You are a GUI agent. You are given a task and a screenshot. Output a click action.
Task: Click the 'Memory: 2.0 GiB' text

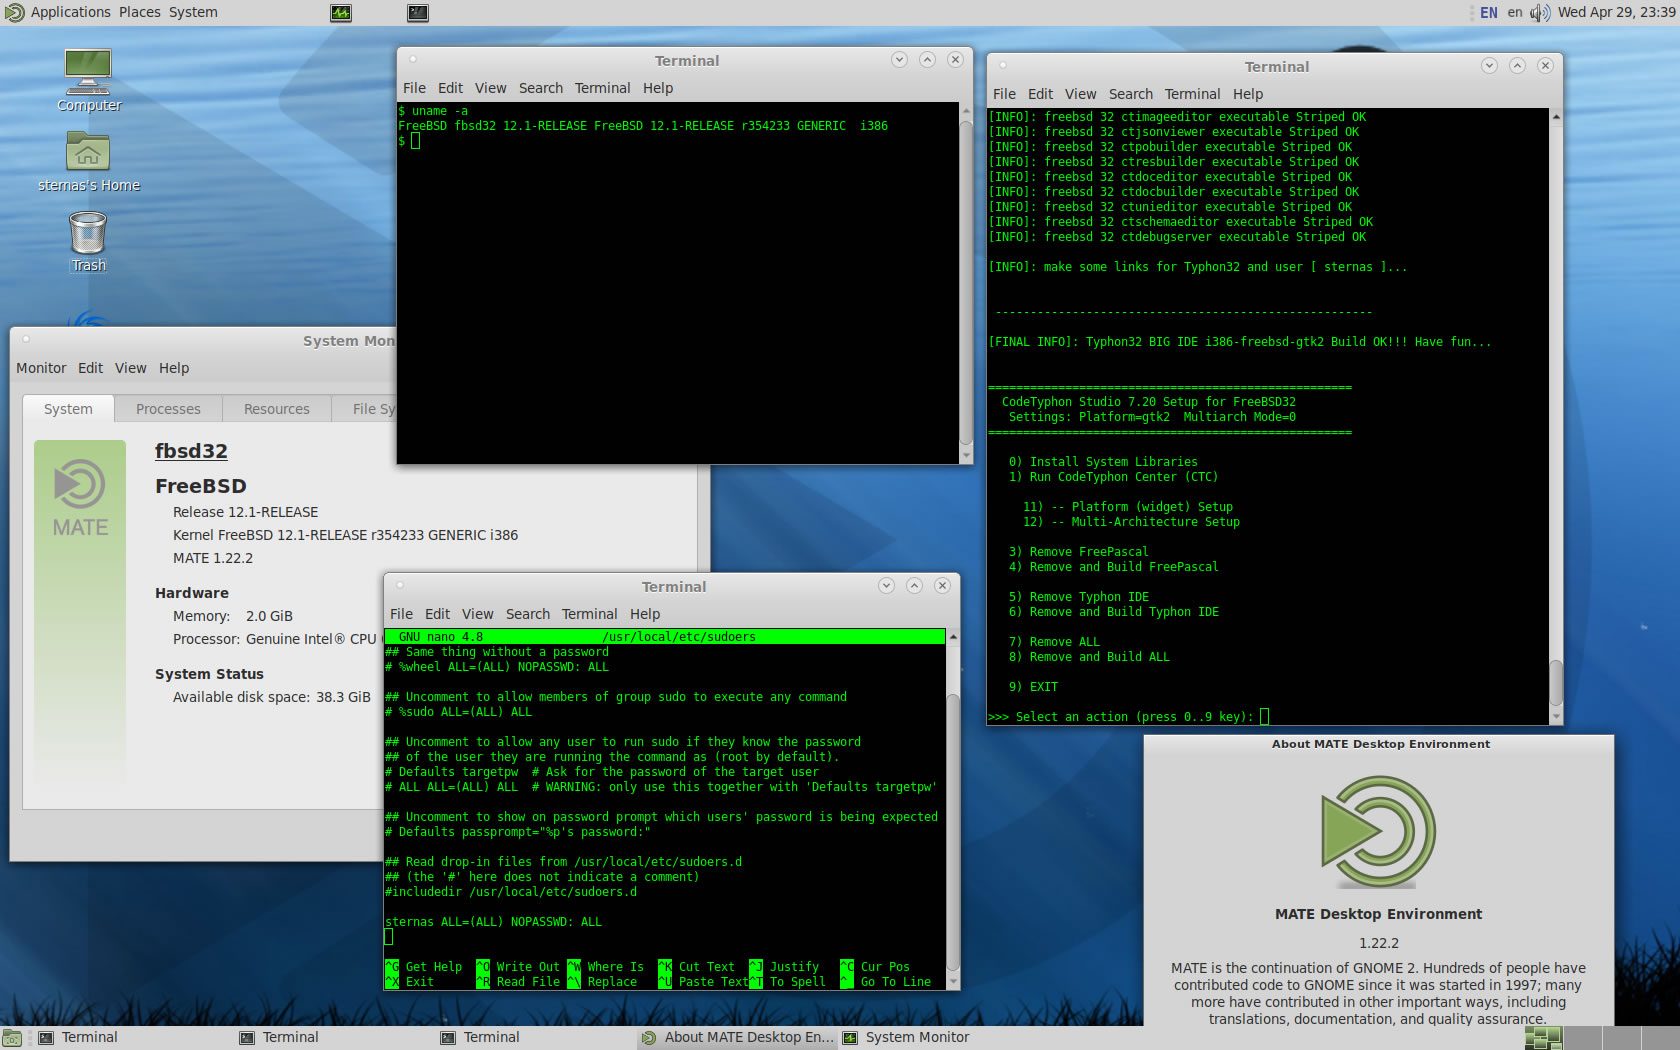click(x=233, y=616)
